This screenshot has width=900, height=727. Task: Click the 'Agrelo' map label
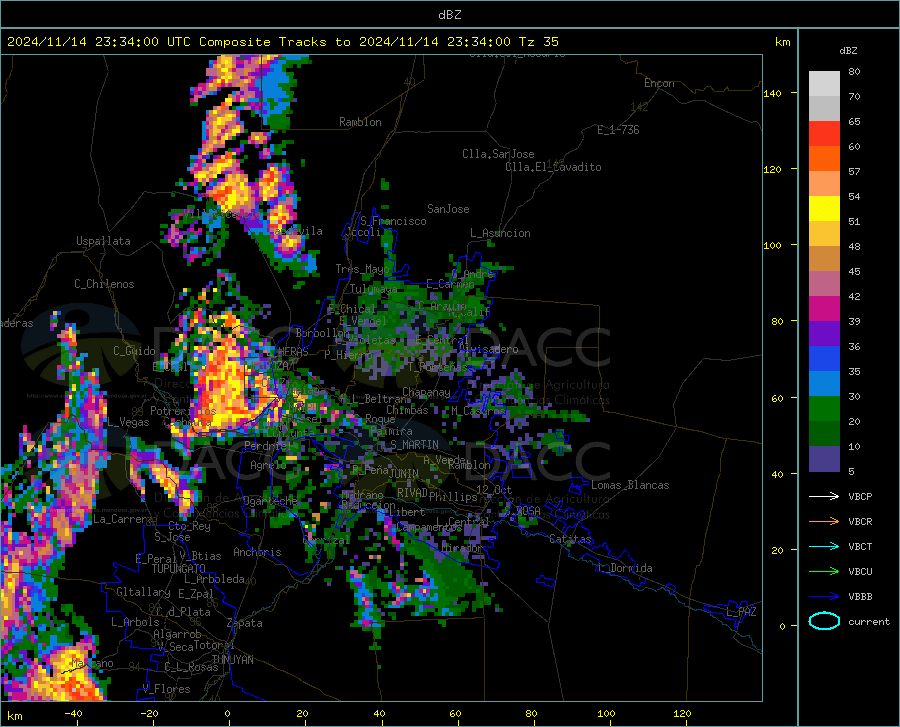click(268, 465)
